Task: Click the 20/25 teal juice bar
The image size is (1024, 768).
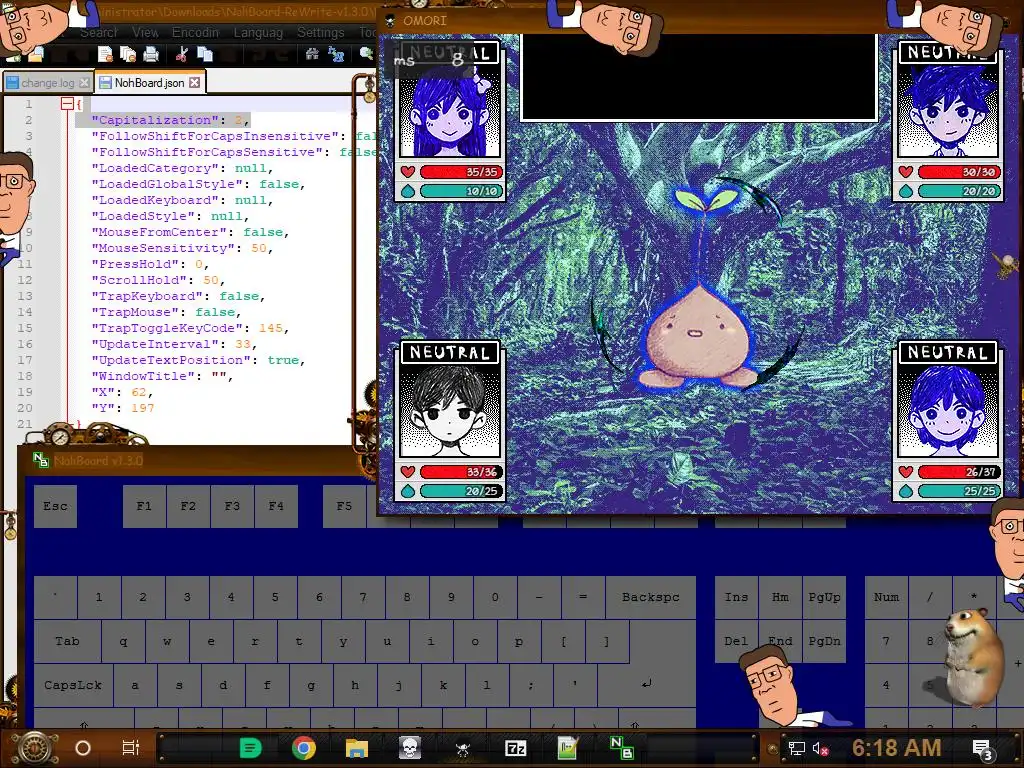Action: (460, 490)
